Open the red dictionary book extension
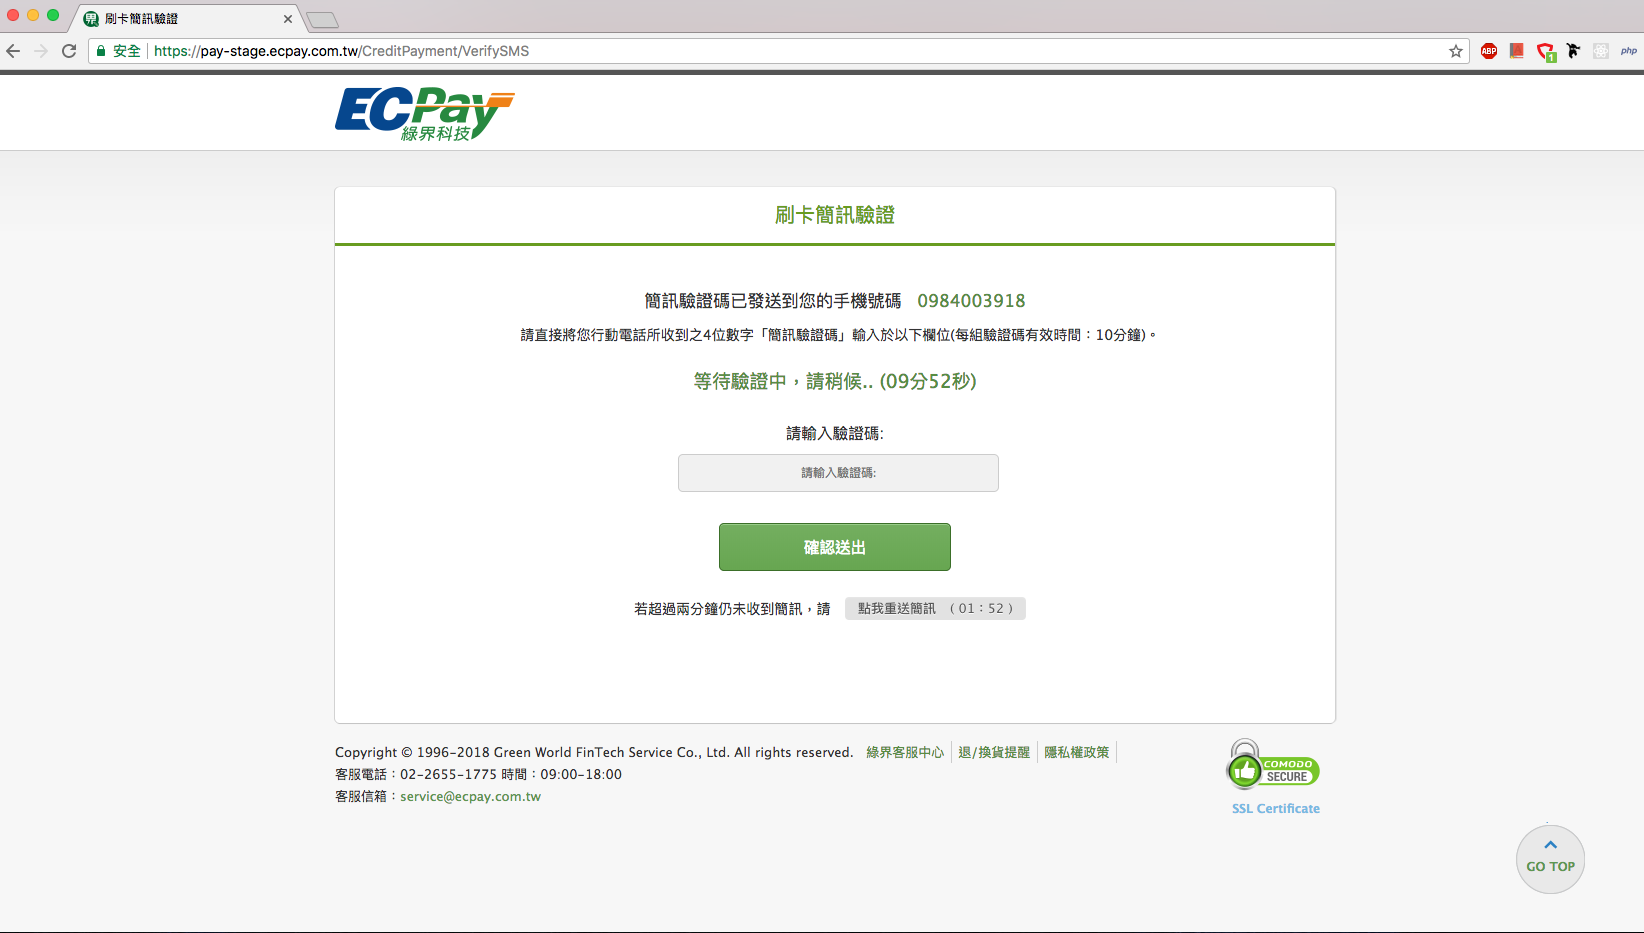 [1517, 51]
